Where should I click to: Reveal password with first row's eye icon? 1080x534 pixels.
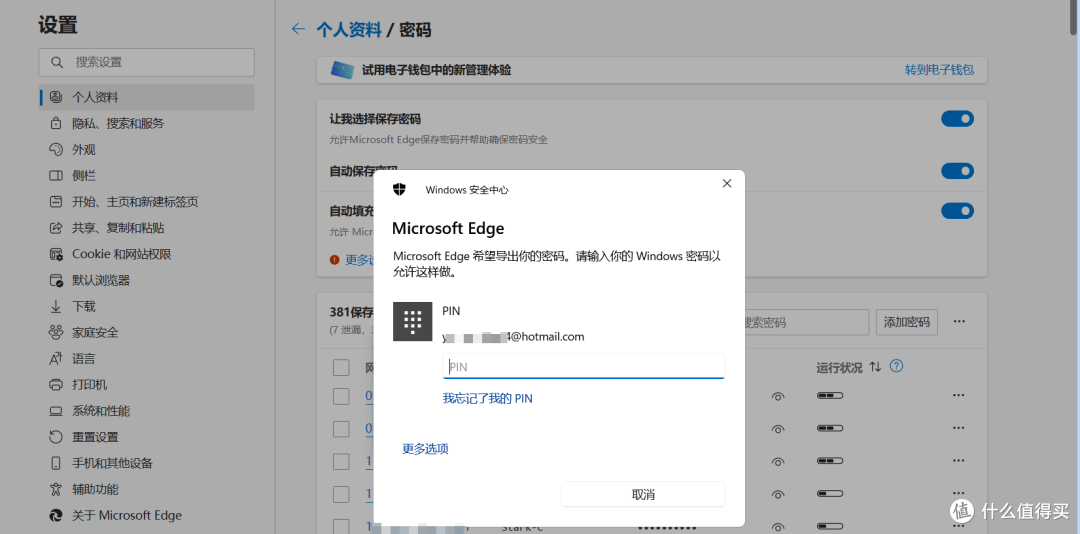tap(778, 396)
